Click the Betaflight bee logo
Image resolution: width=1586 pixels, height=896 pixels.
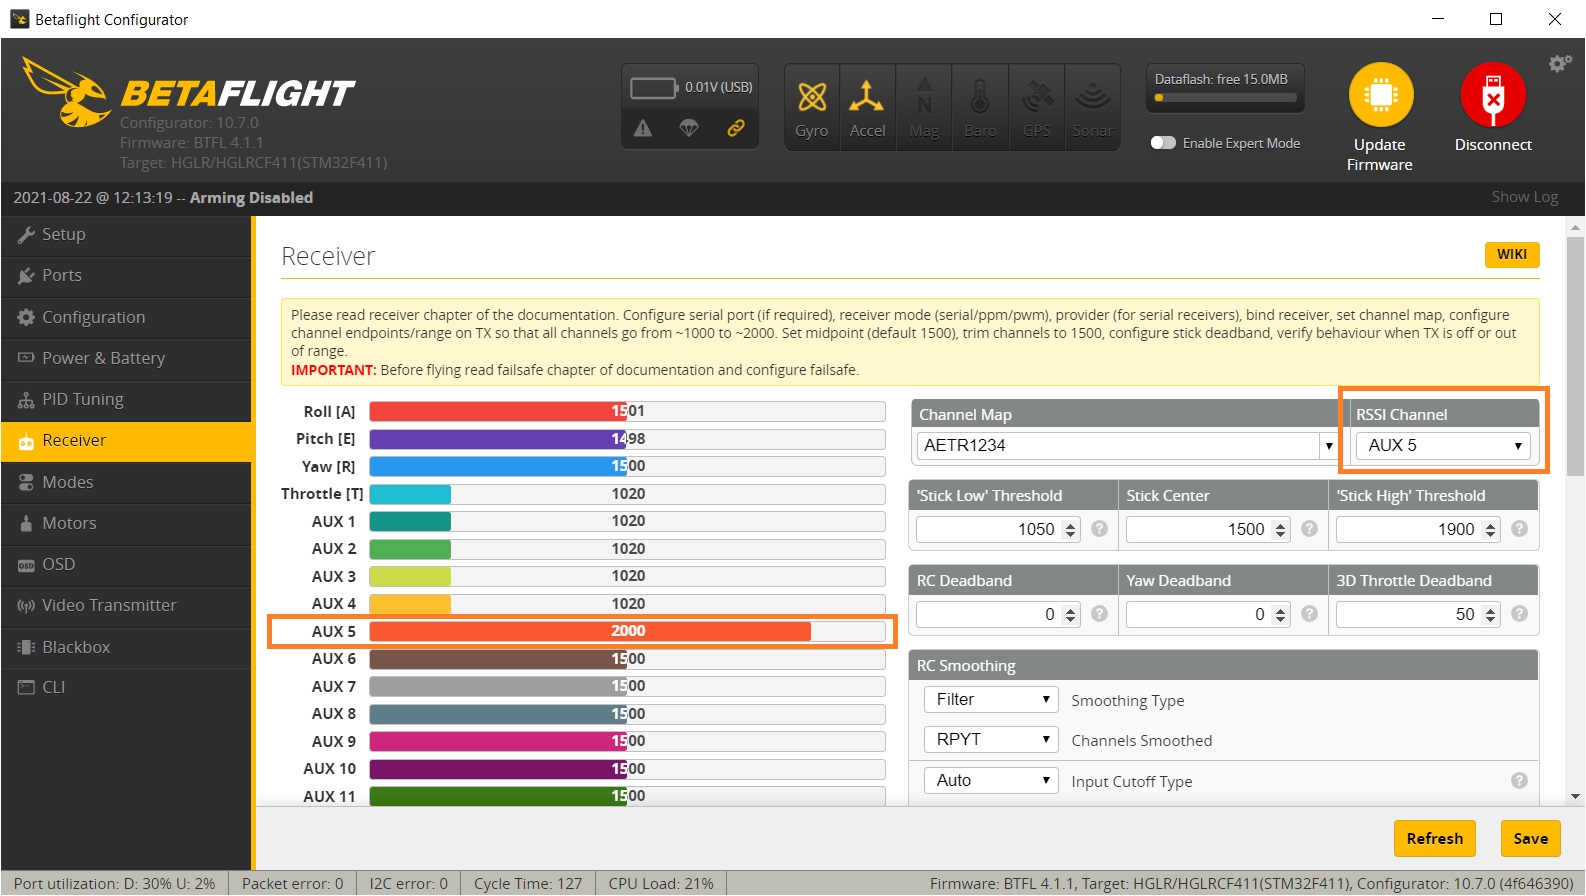click(66, 91)
